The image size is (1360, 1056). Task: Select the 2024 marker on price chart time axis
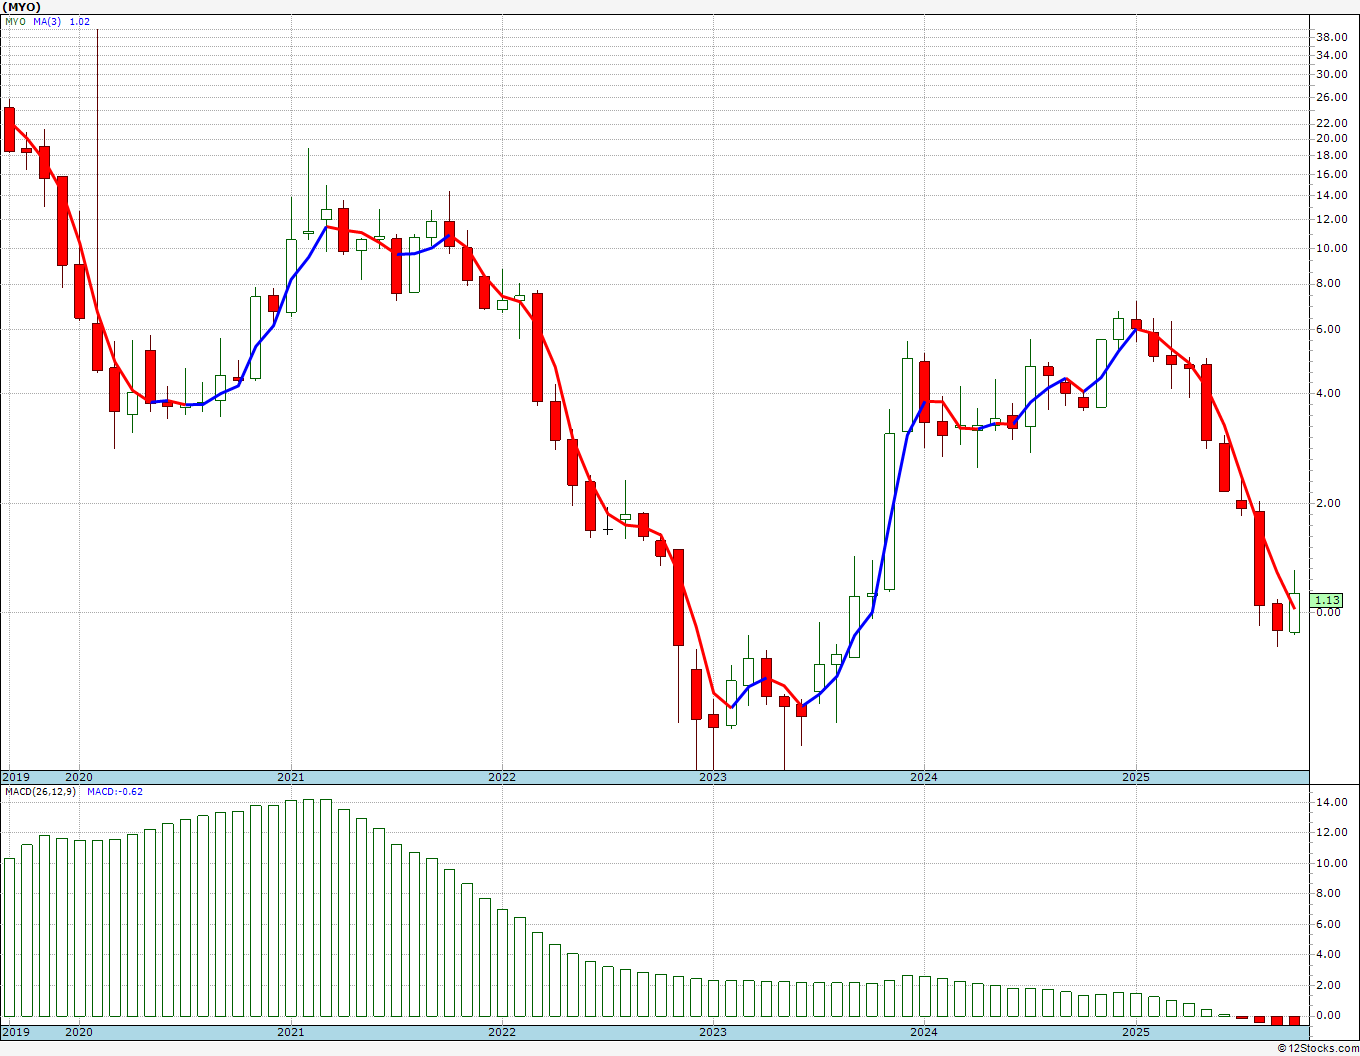923,777
